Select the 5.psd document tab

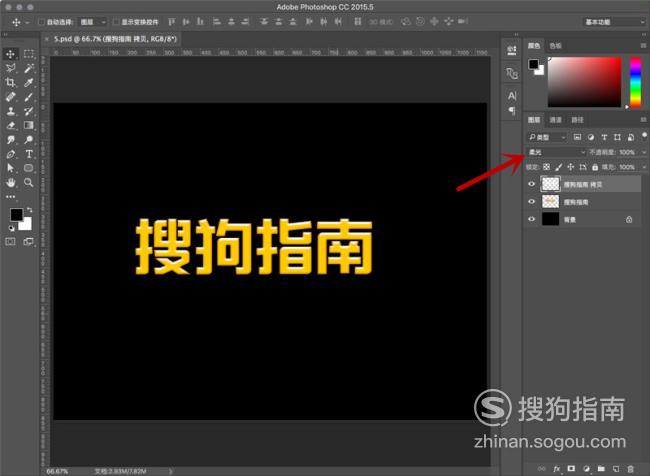tap(115, 39)
